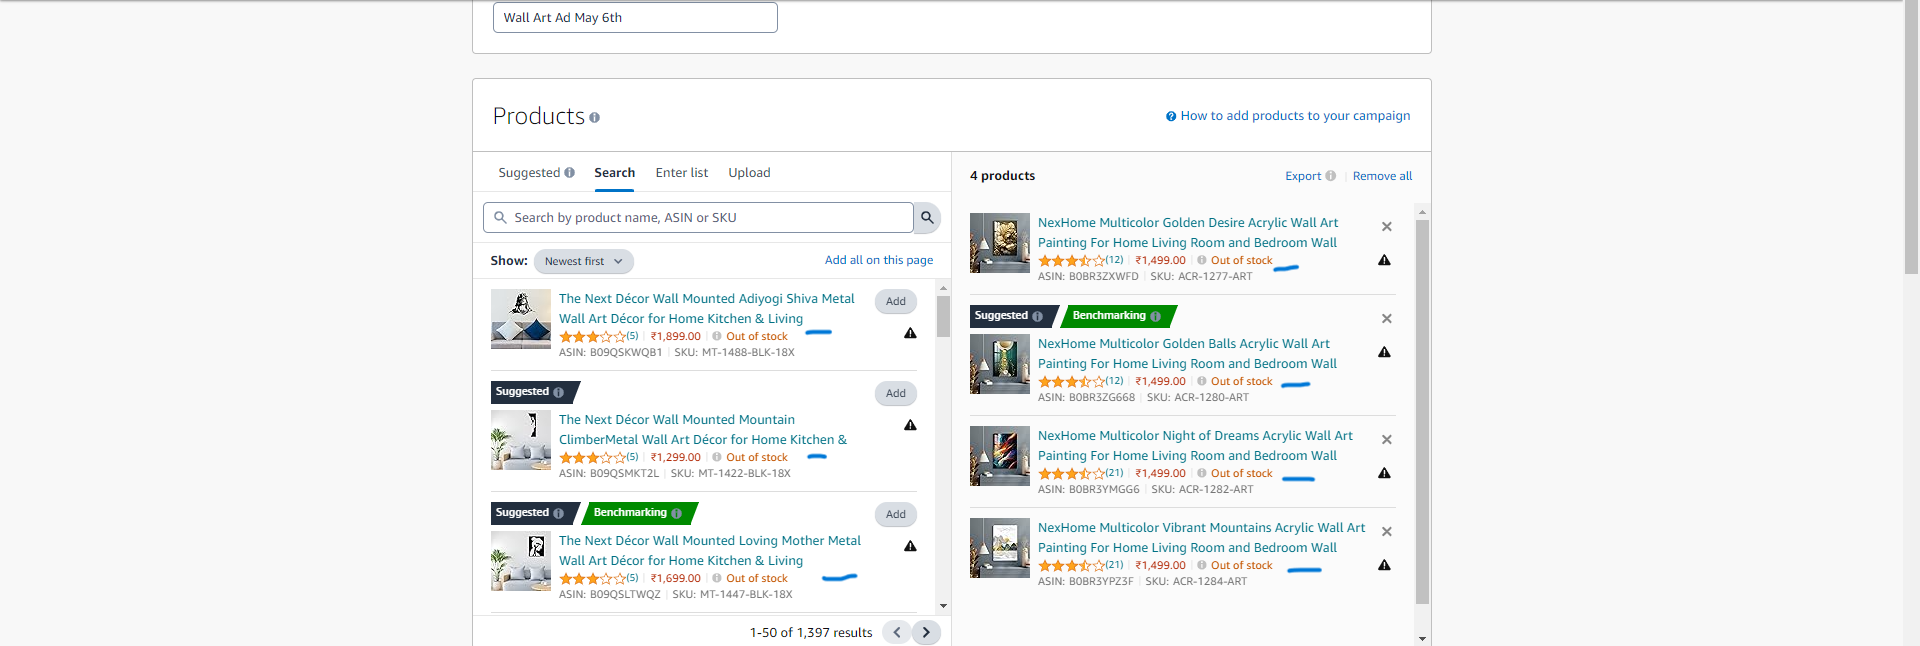Click the 1-50 of 1,397 results text
The height and width of the screenshot is (646, 1920).
pyautogui.click(x=811, y=633)
